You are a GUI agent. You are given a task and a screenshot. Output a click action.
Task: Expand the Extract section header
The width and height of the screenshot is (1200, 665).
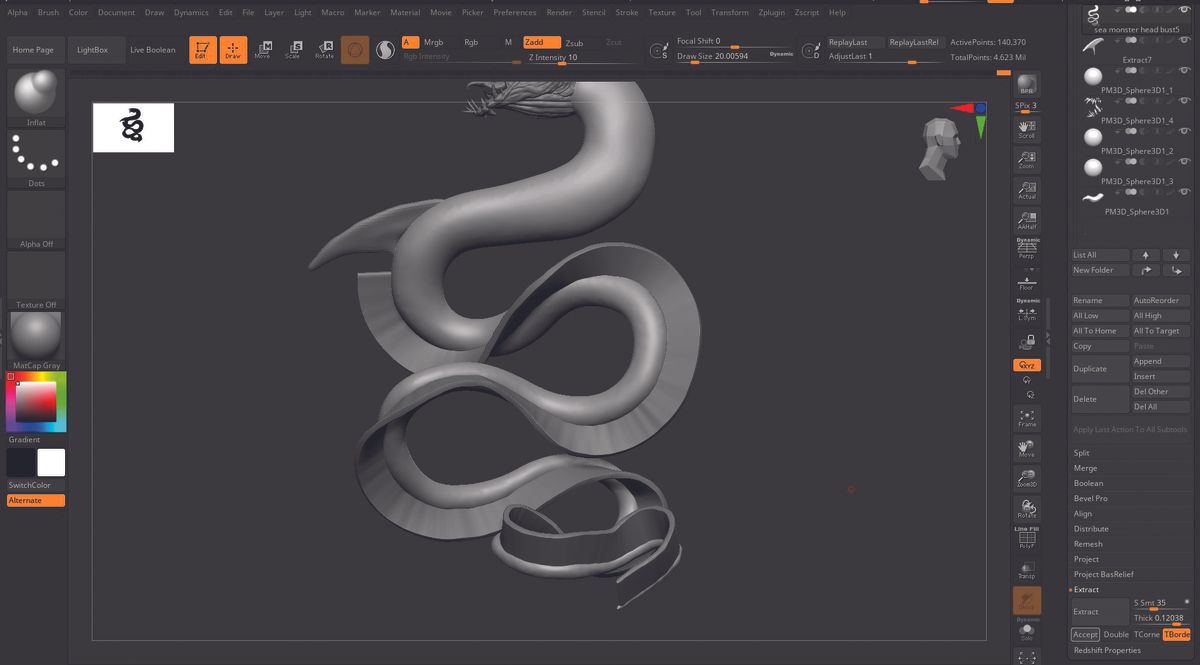(x=1087, y=589)
